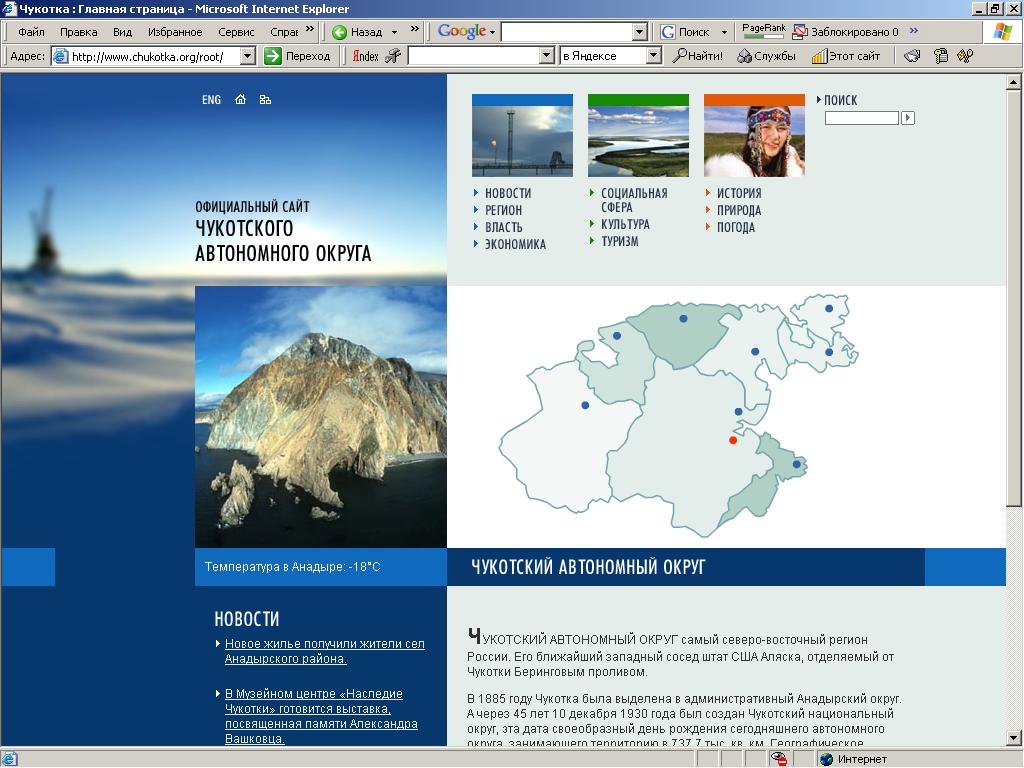Click the Google toolbar search field
1024x768 pixels.
coord(567,32)
